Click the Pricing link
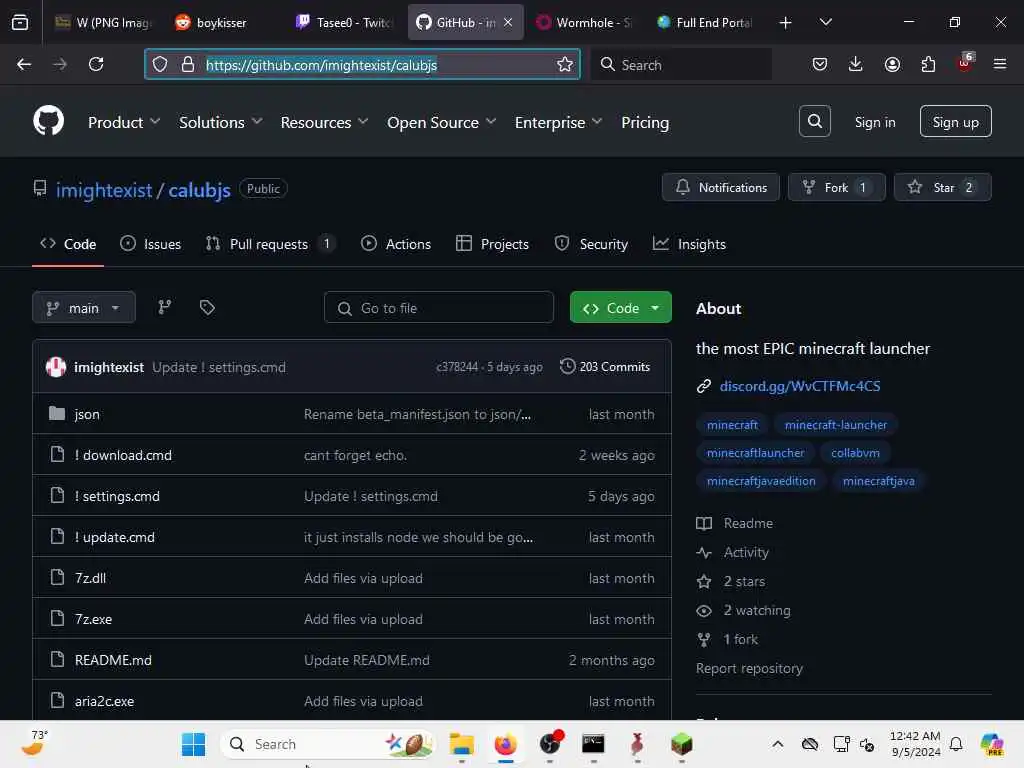1024x768 pixels. click(x=645, y=122)
